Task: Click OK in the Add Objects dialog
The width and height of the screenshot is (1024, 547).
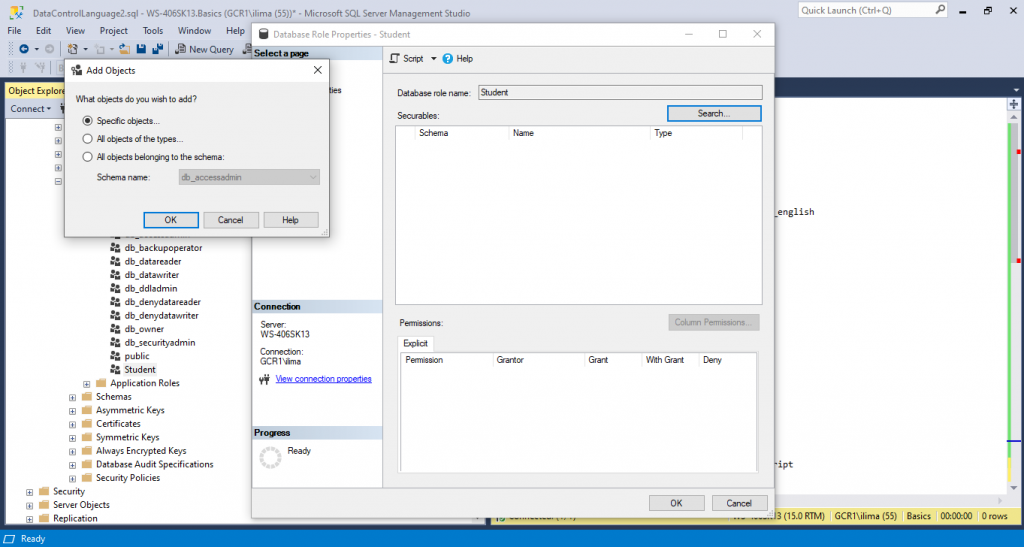Action: click(170, 220)
